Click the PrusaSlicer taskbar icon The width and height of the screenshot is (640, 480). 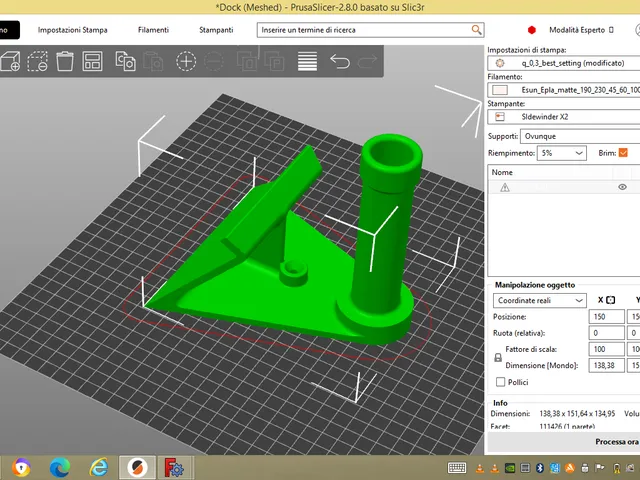[137, 468]
